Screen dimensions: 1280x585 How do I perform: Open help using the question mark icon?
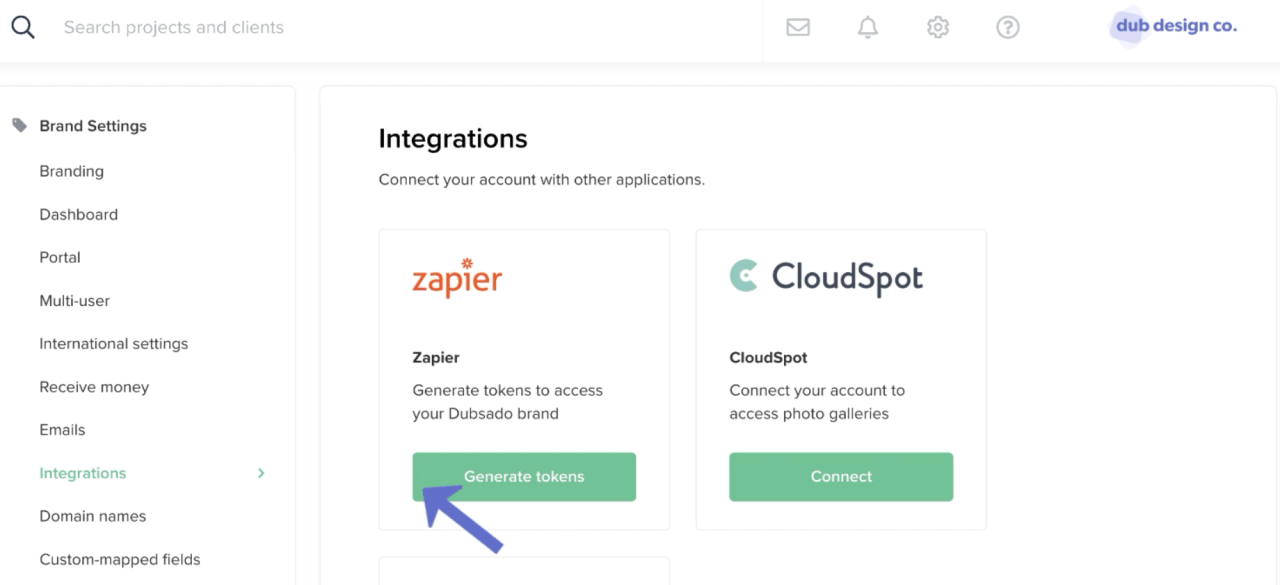[x=1007, y=27]
